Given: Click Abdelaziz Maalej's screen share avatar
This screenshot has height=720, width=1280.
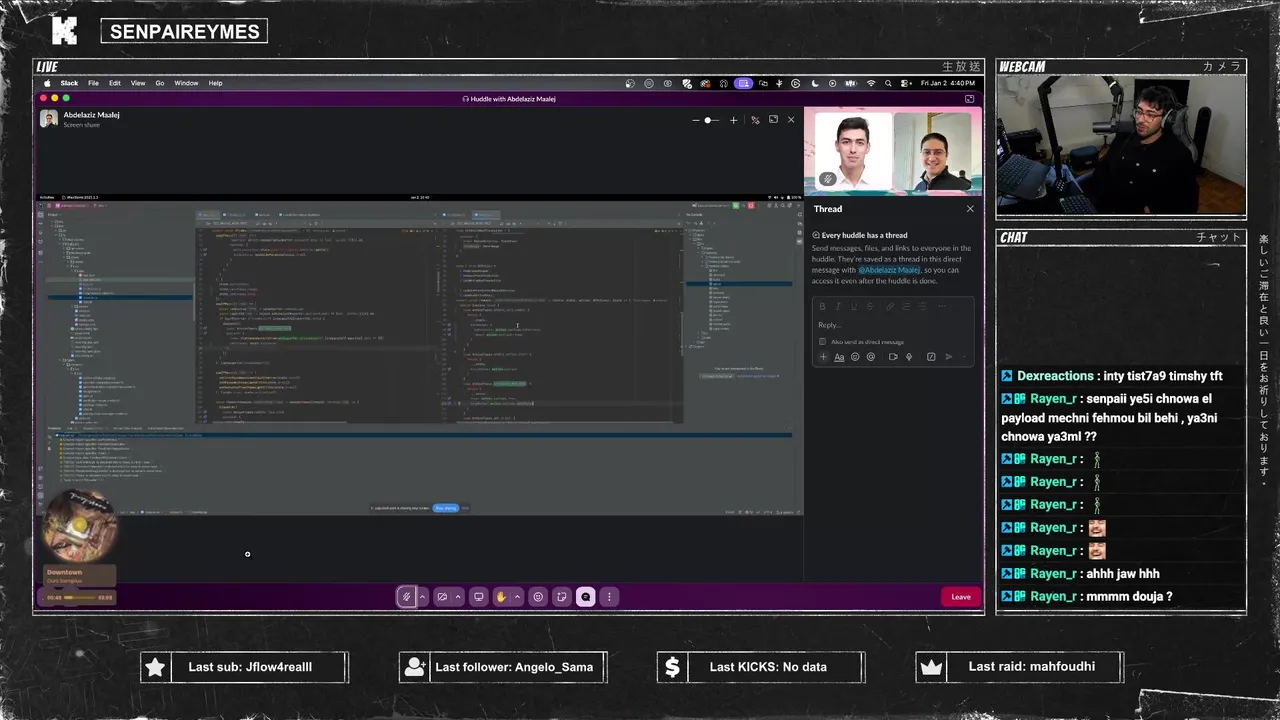Looking at the screenshot, I should [x=48, y=119].
